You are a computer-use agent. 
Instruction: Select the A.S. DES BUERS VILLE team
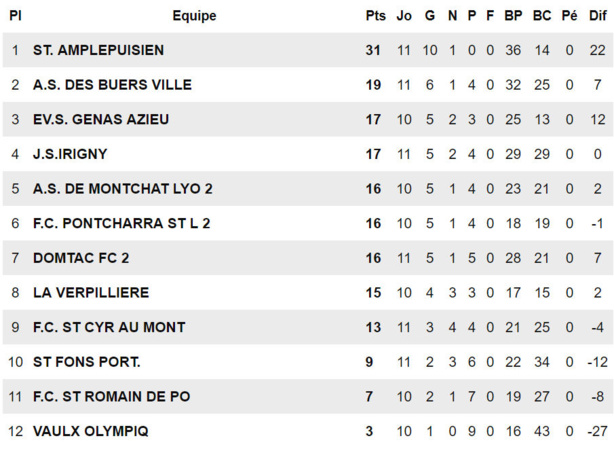click(112, 85)
